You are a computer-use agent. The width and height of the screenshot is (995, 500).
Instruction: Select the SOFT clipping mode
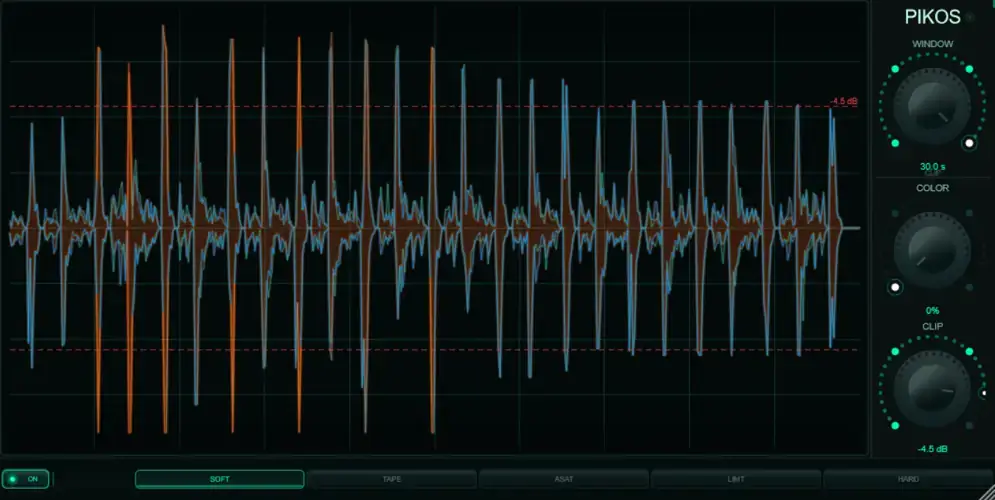220,479
